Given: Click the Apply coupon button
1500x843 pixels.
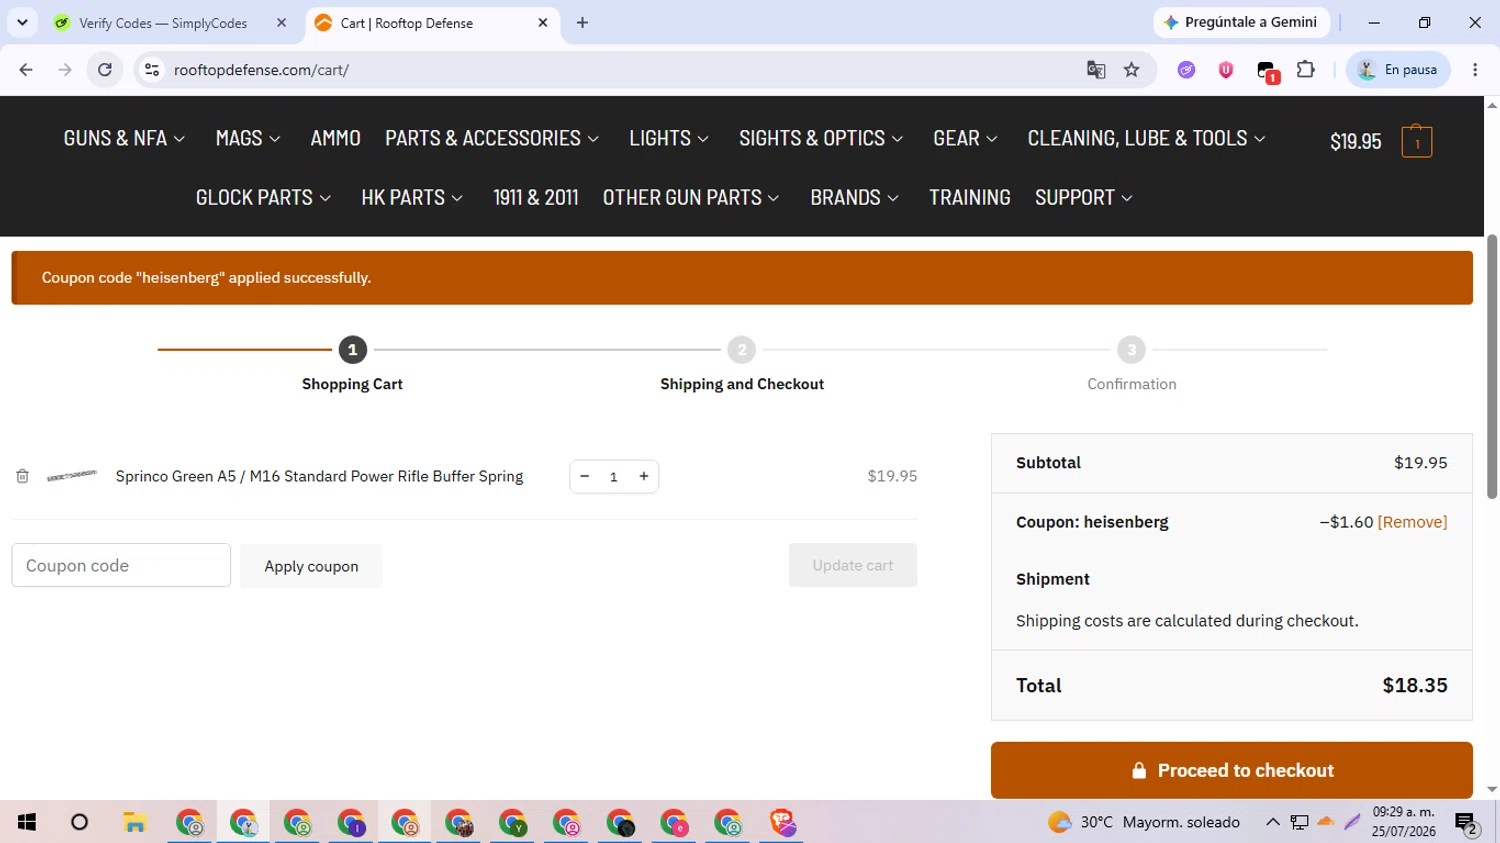Looking at the screenshot, I should 311,566.
